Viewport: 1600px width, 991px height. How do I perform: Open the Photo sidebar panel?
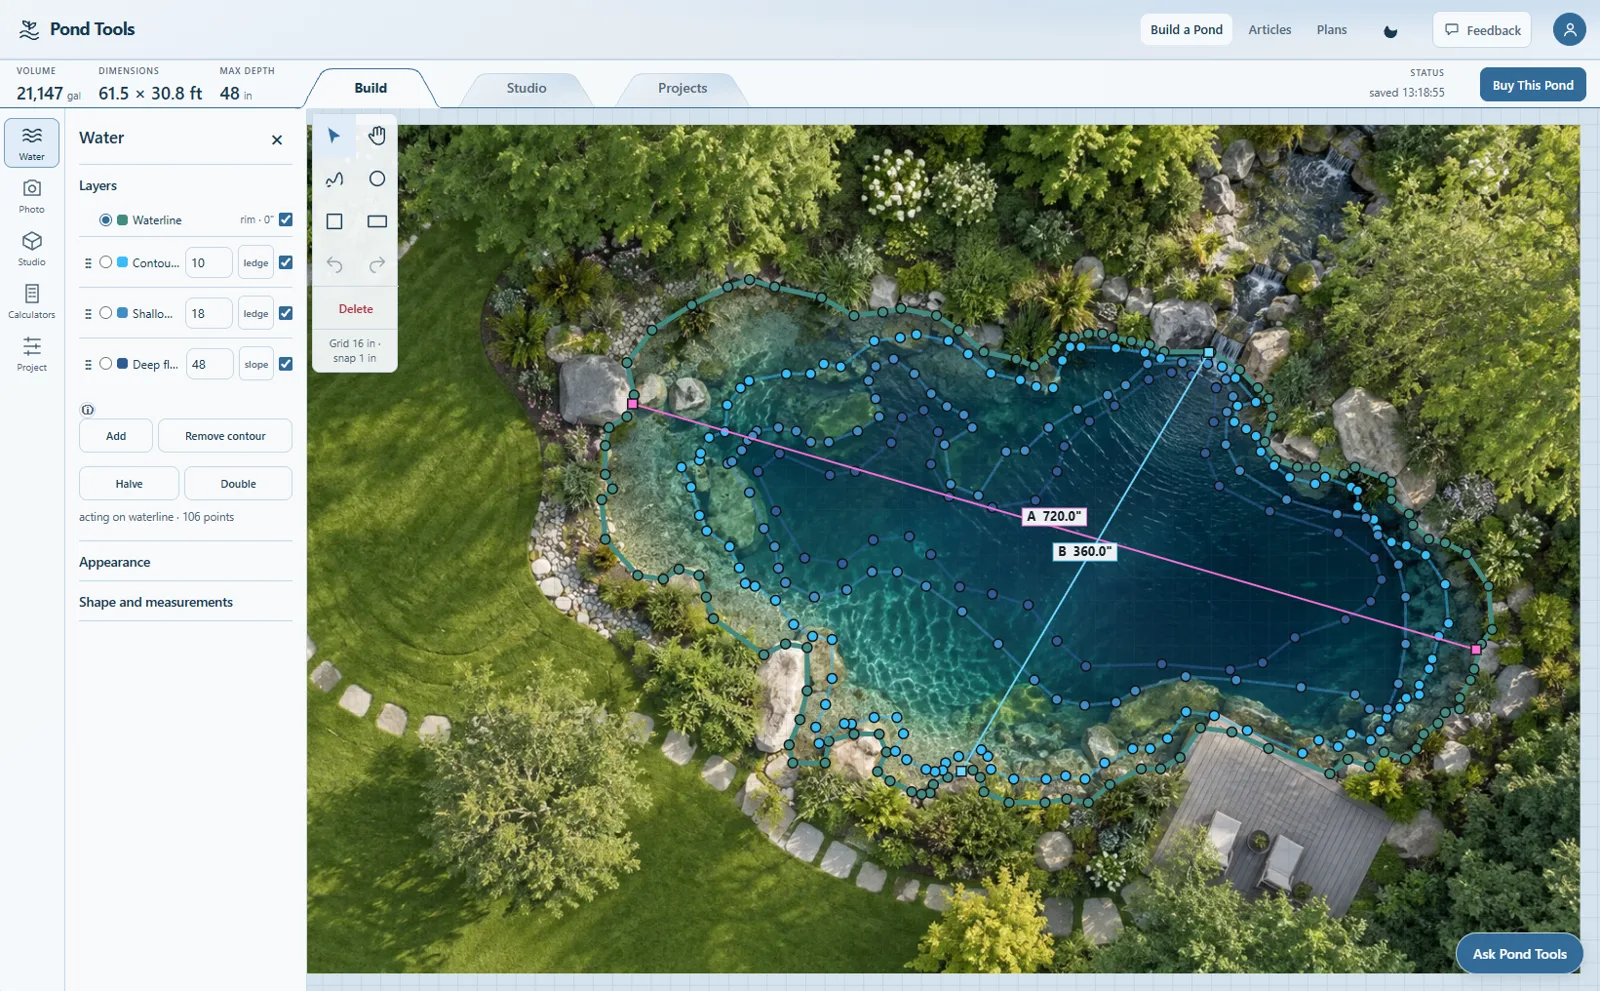click(32, 196)
